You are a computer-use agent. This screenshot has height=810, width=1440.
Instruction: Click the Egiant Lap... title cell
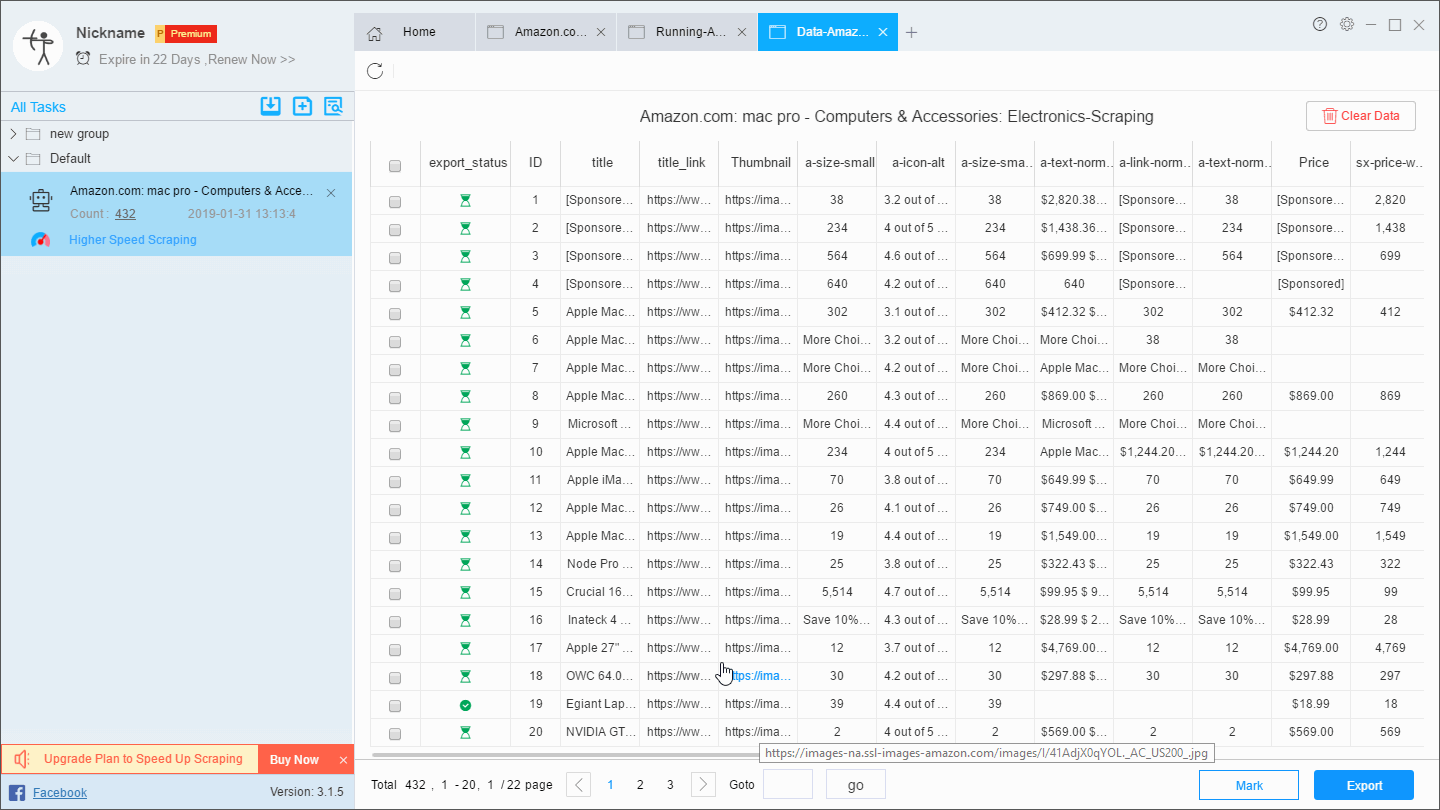[x=602, y=704]
